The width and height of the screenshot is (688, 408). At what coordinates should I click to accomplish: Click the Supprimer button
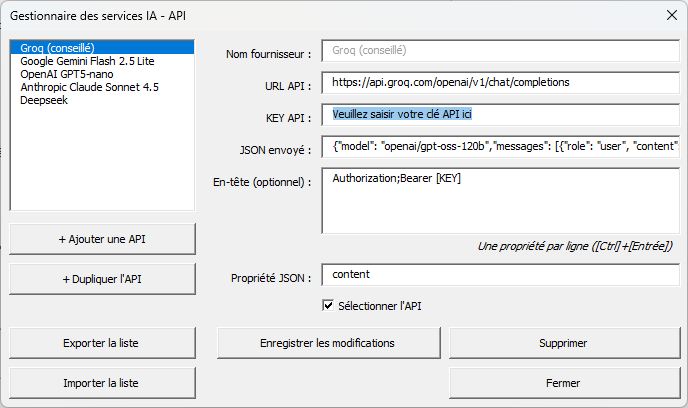coord(563,343)
